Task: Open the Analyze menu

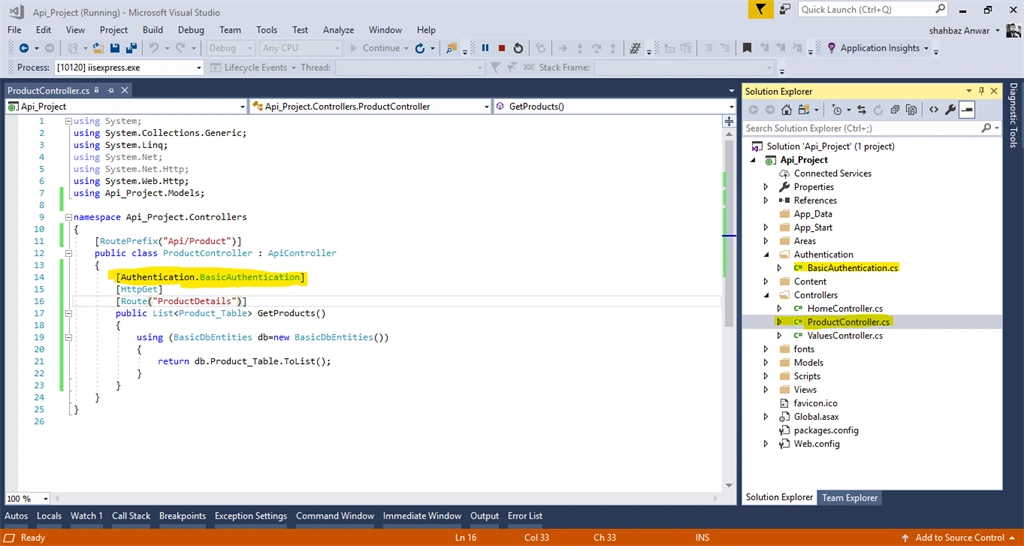Action: (338, 30)
